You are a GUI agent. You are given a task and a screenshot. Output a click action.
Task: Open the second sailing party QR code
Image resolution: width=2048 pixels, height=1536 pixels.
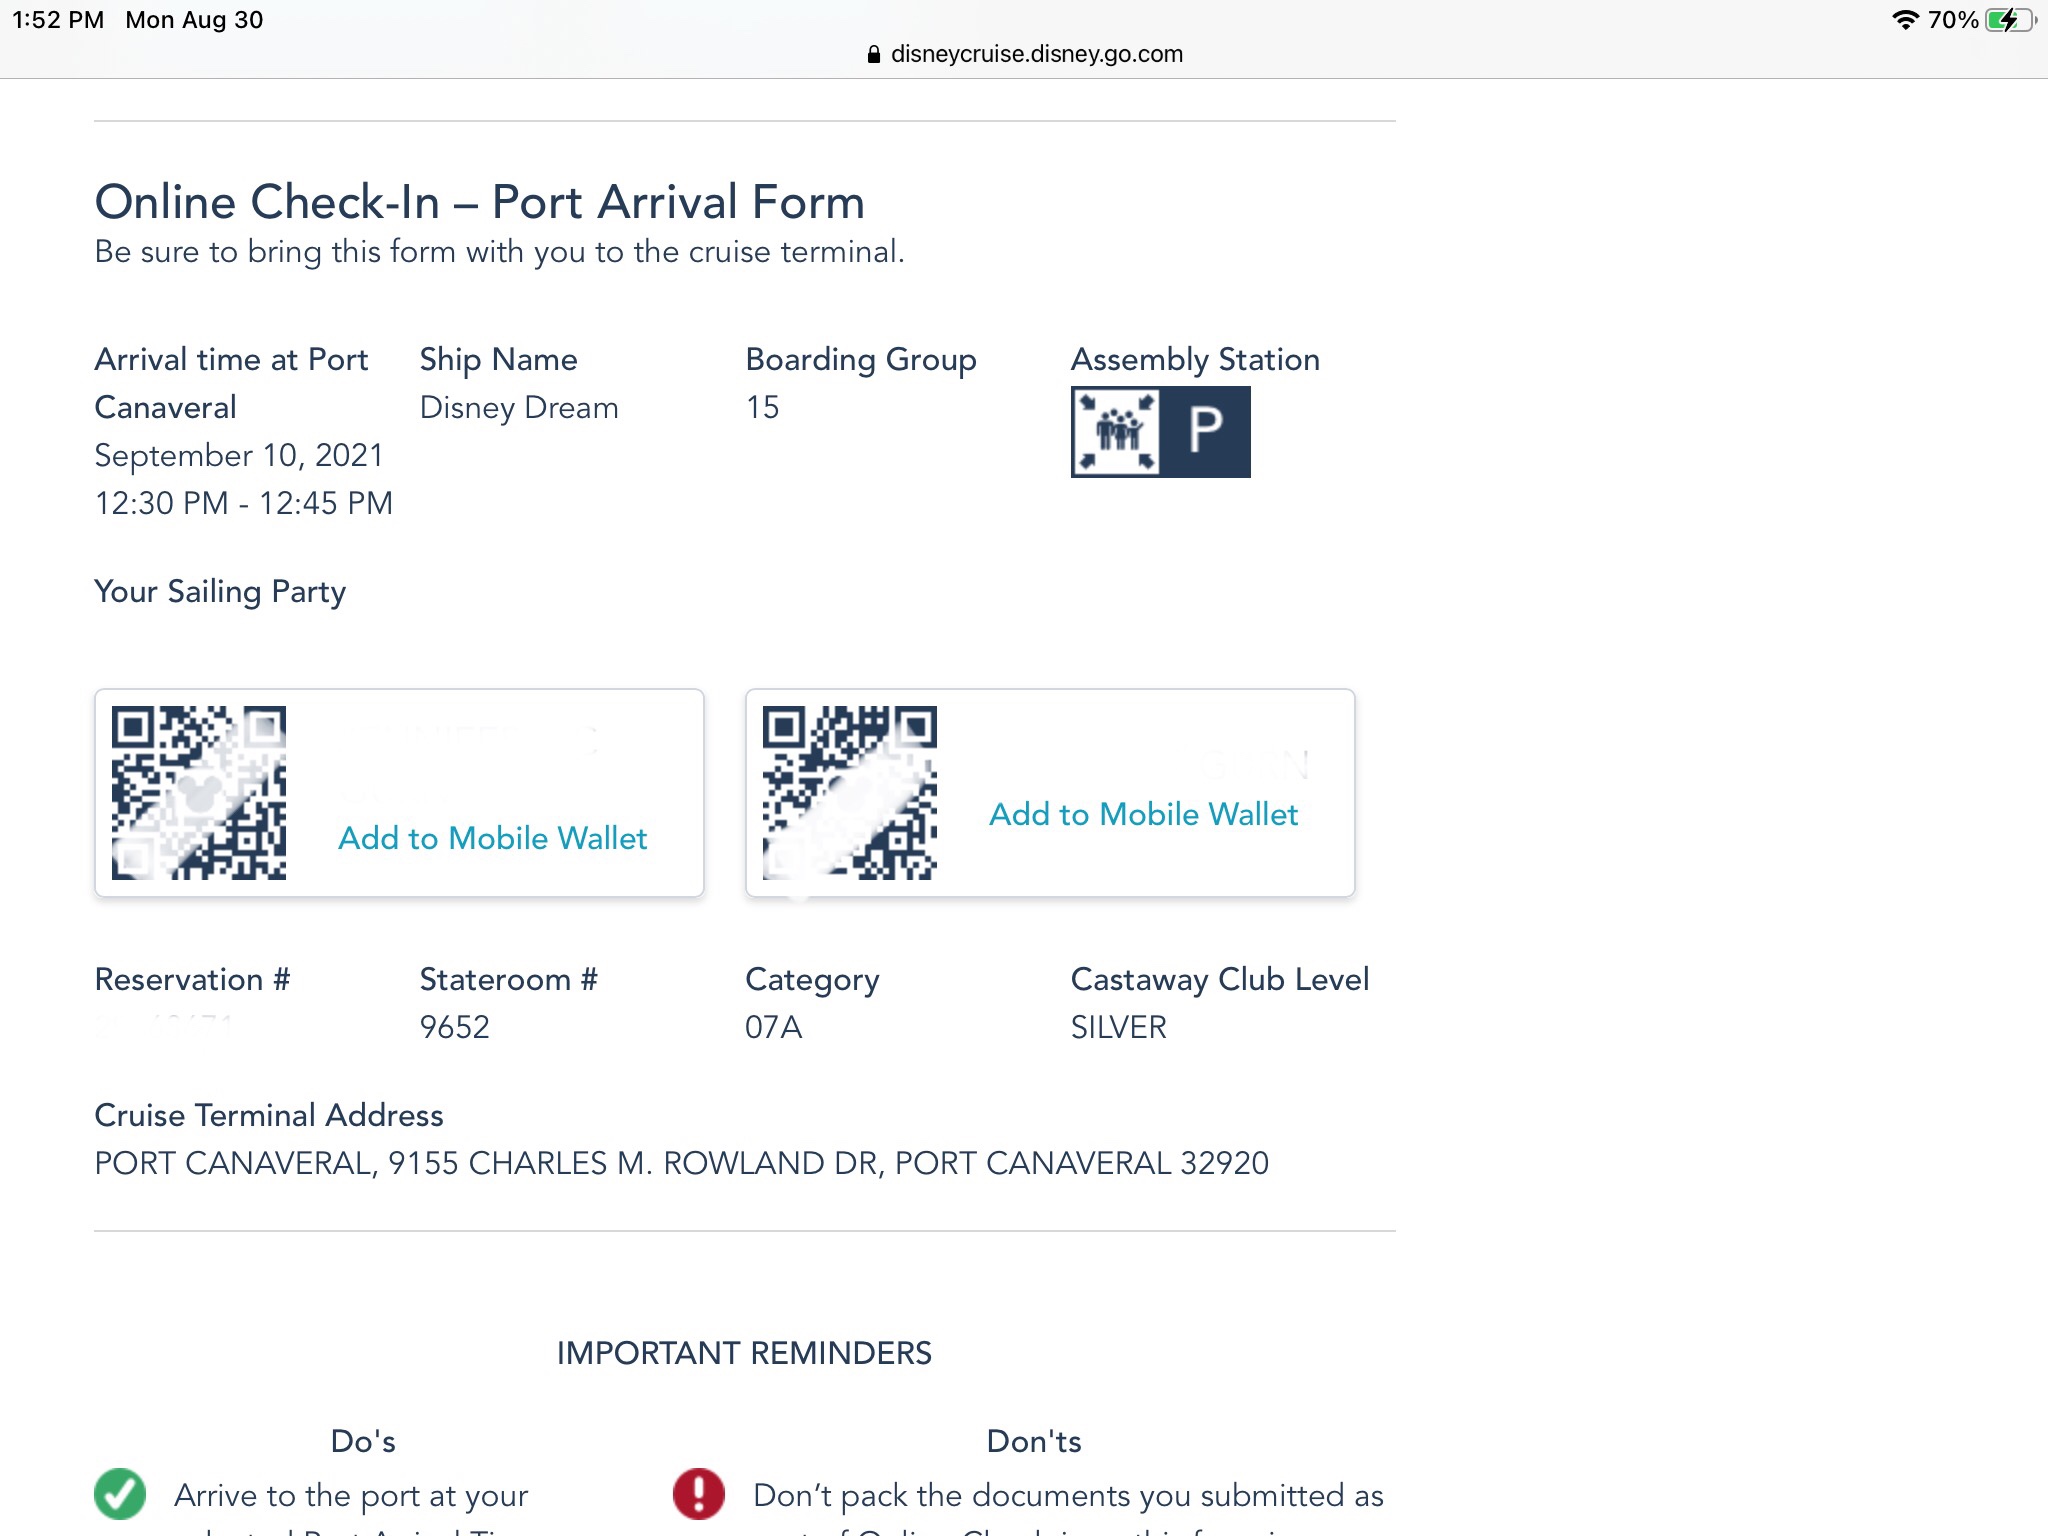tap(850, 793)
